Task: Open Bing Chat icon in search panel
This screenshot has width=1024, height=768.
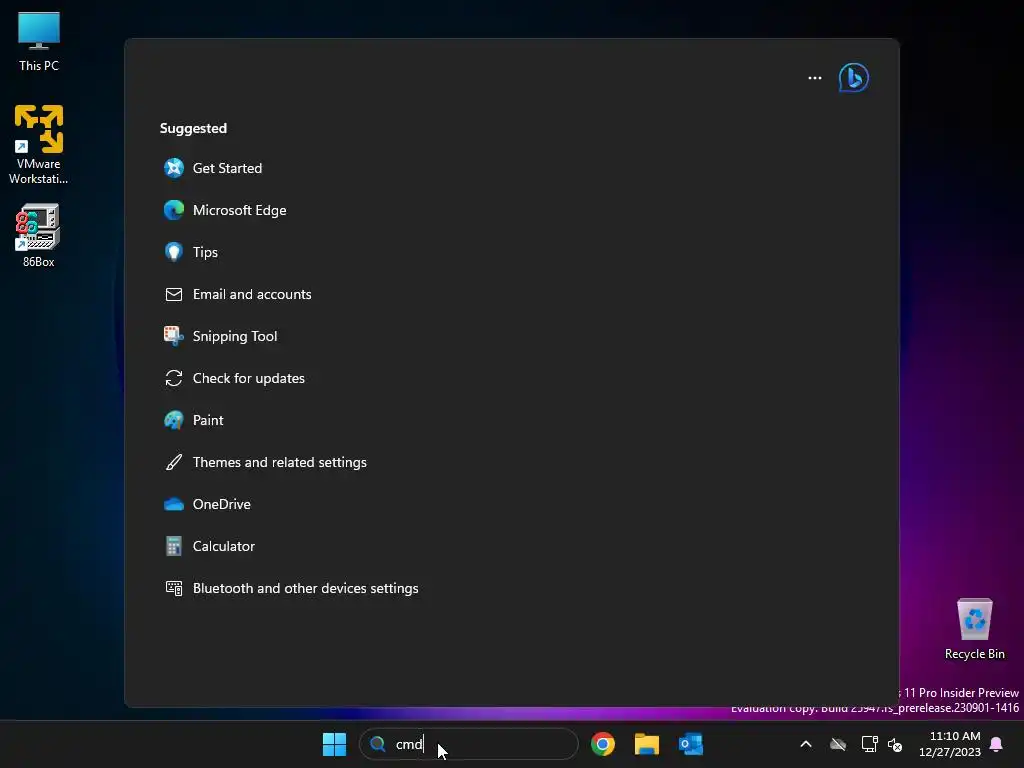Action: tap(854, 78)
